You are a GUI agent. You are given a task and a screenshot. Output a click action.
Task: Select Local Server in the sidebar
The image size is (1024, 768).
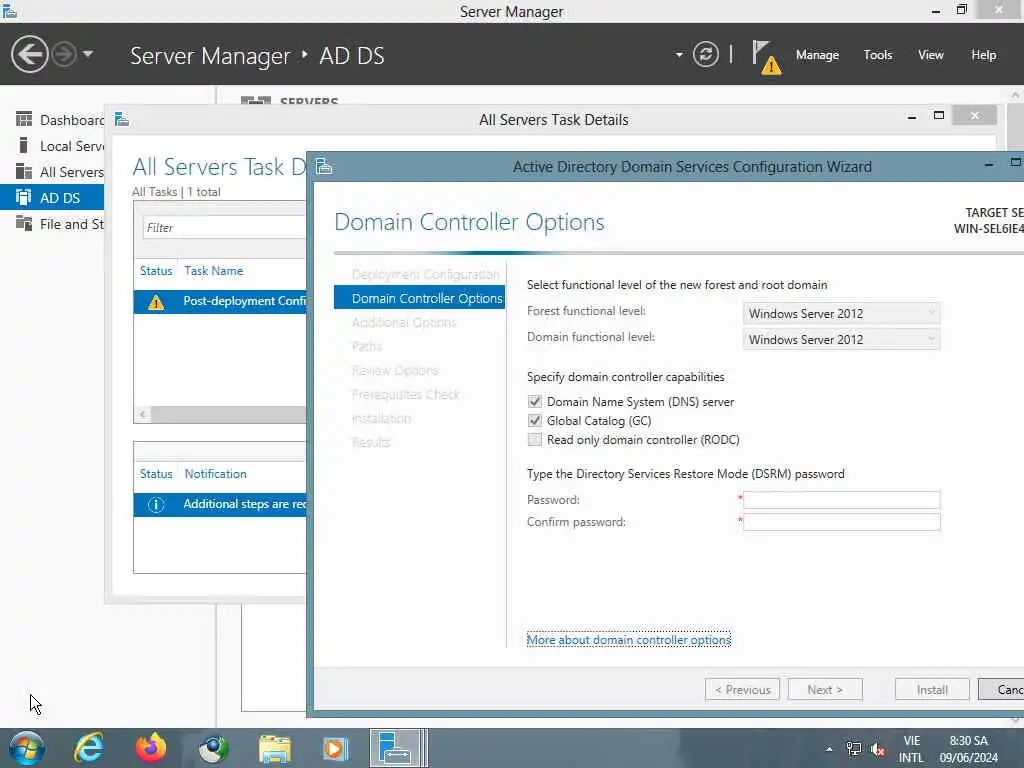(52, 146)
